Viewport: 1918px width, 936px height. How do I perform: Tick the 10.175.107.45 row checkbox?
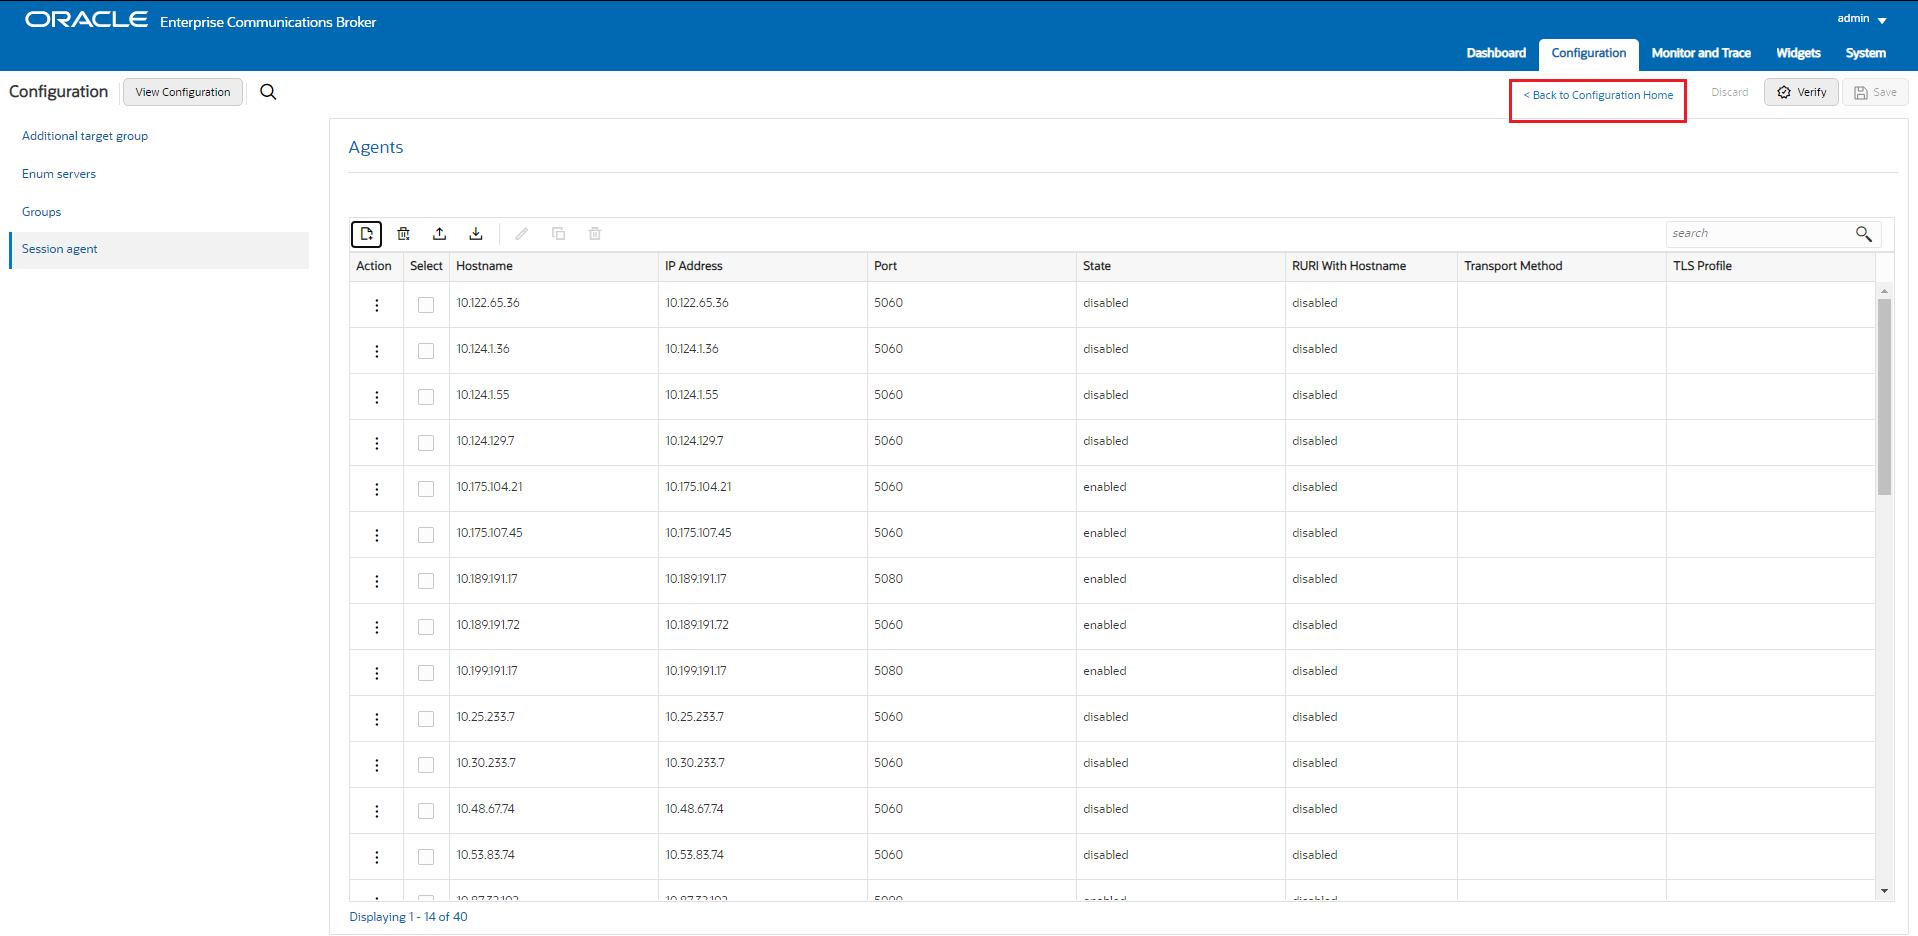click(426, 535)
